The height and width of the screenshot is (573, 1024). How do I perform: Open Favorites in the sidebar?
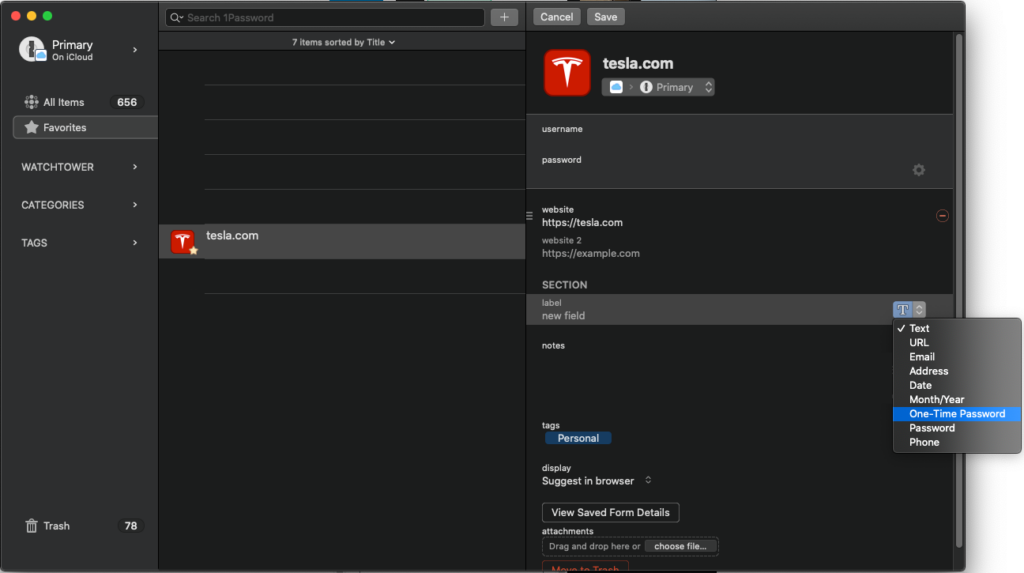point(64,128)
